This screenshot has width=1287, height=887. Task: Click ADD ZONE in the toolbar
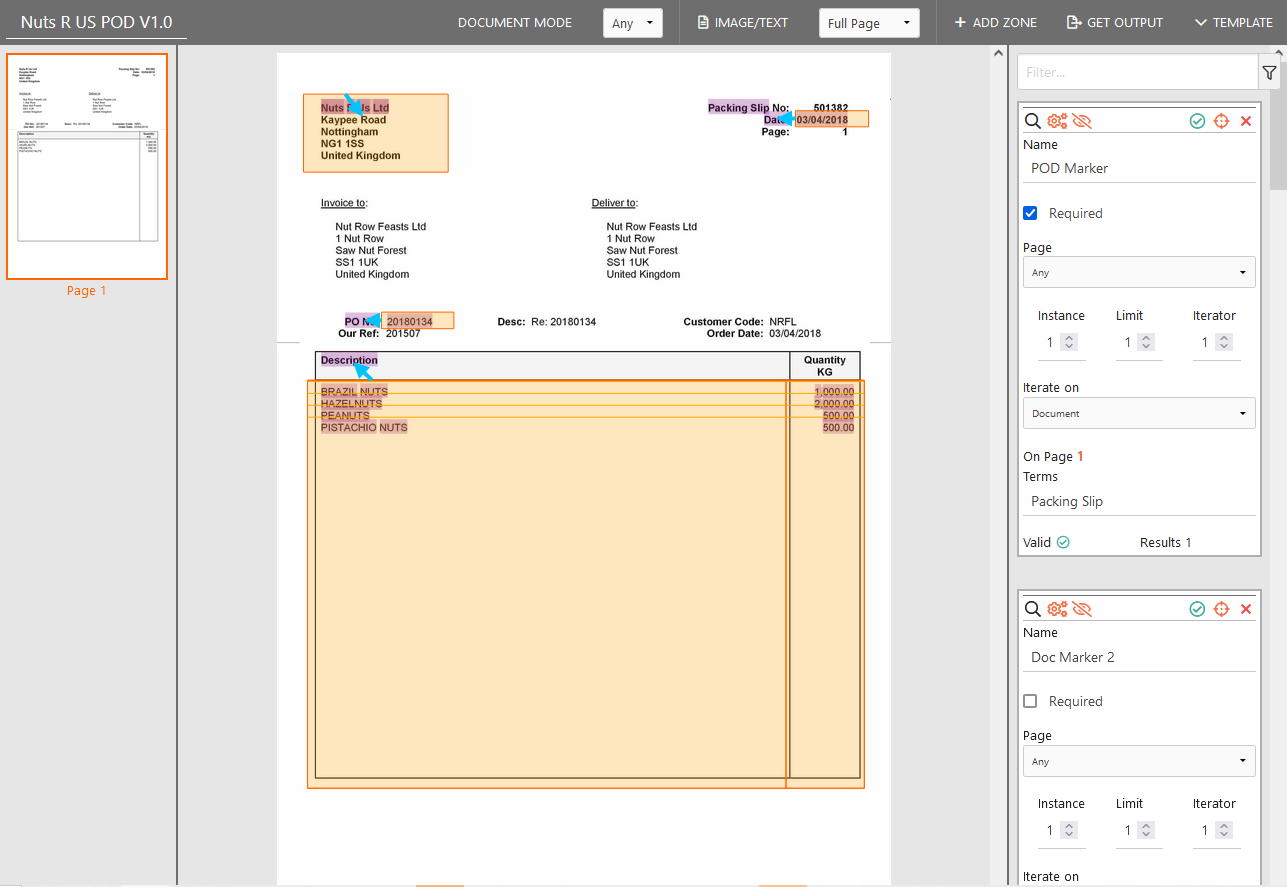point(995,22)
